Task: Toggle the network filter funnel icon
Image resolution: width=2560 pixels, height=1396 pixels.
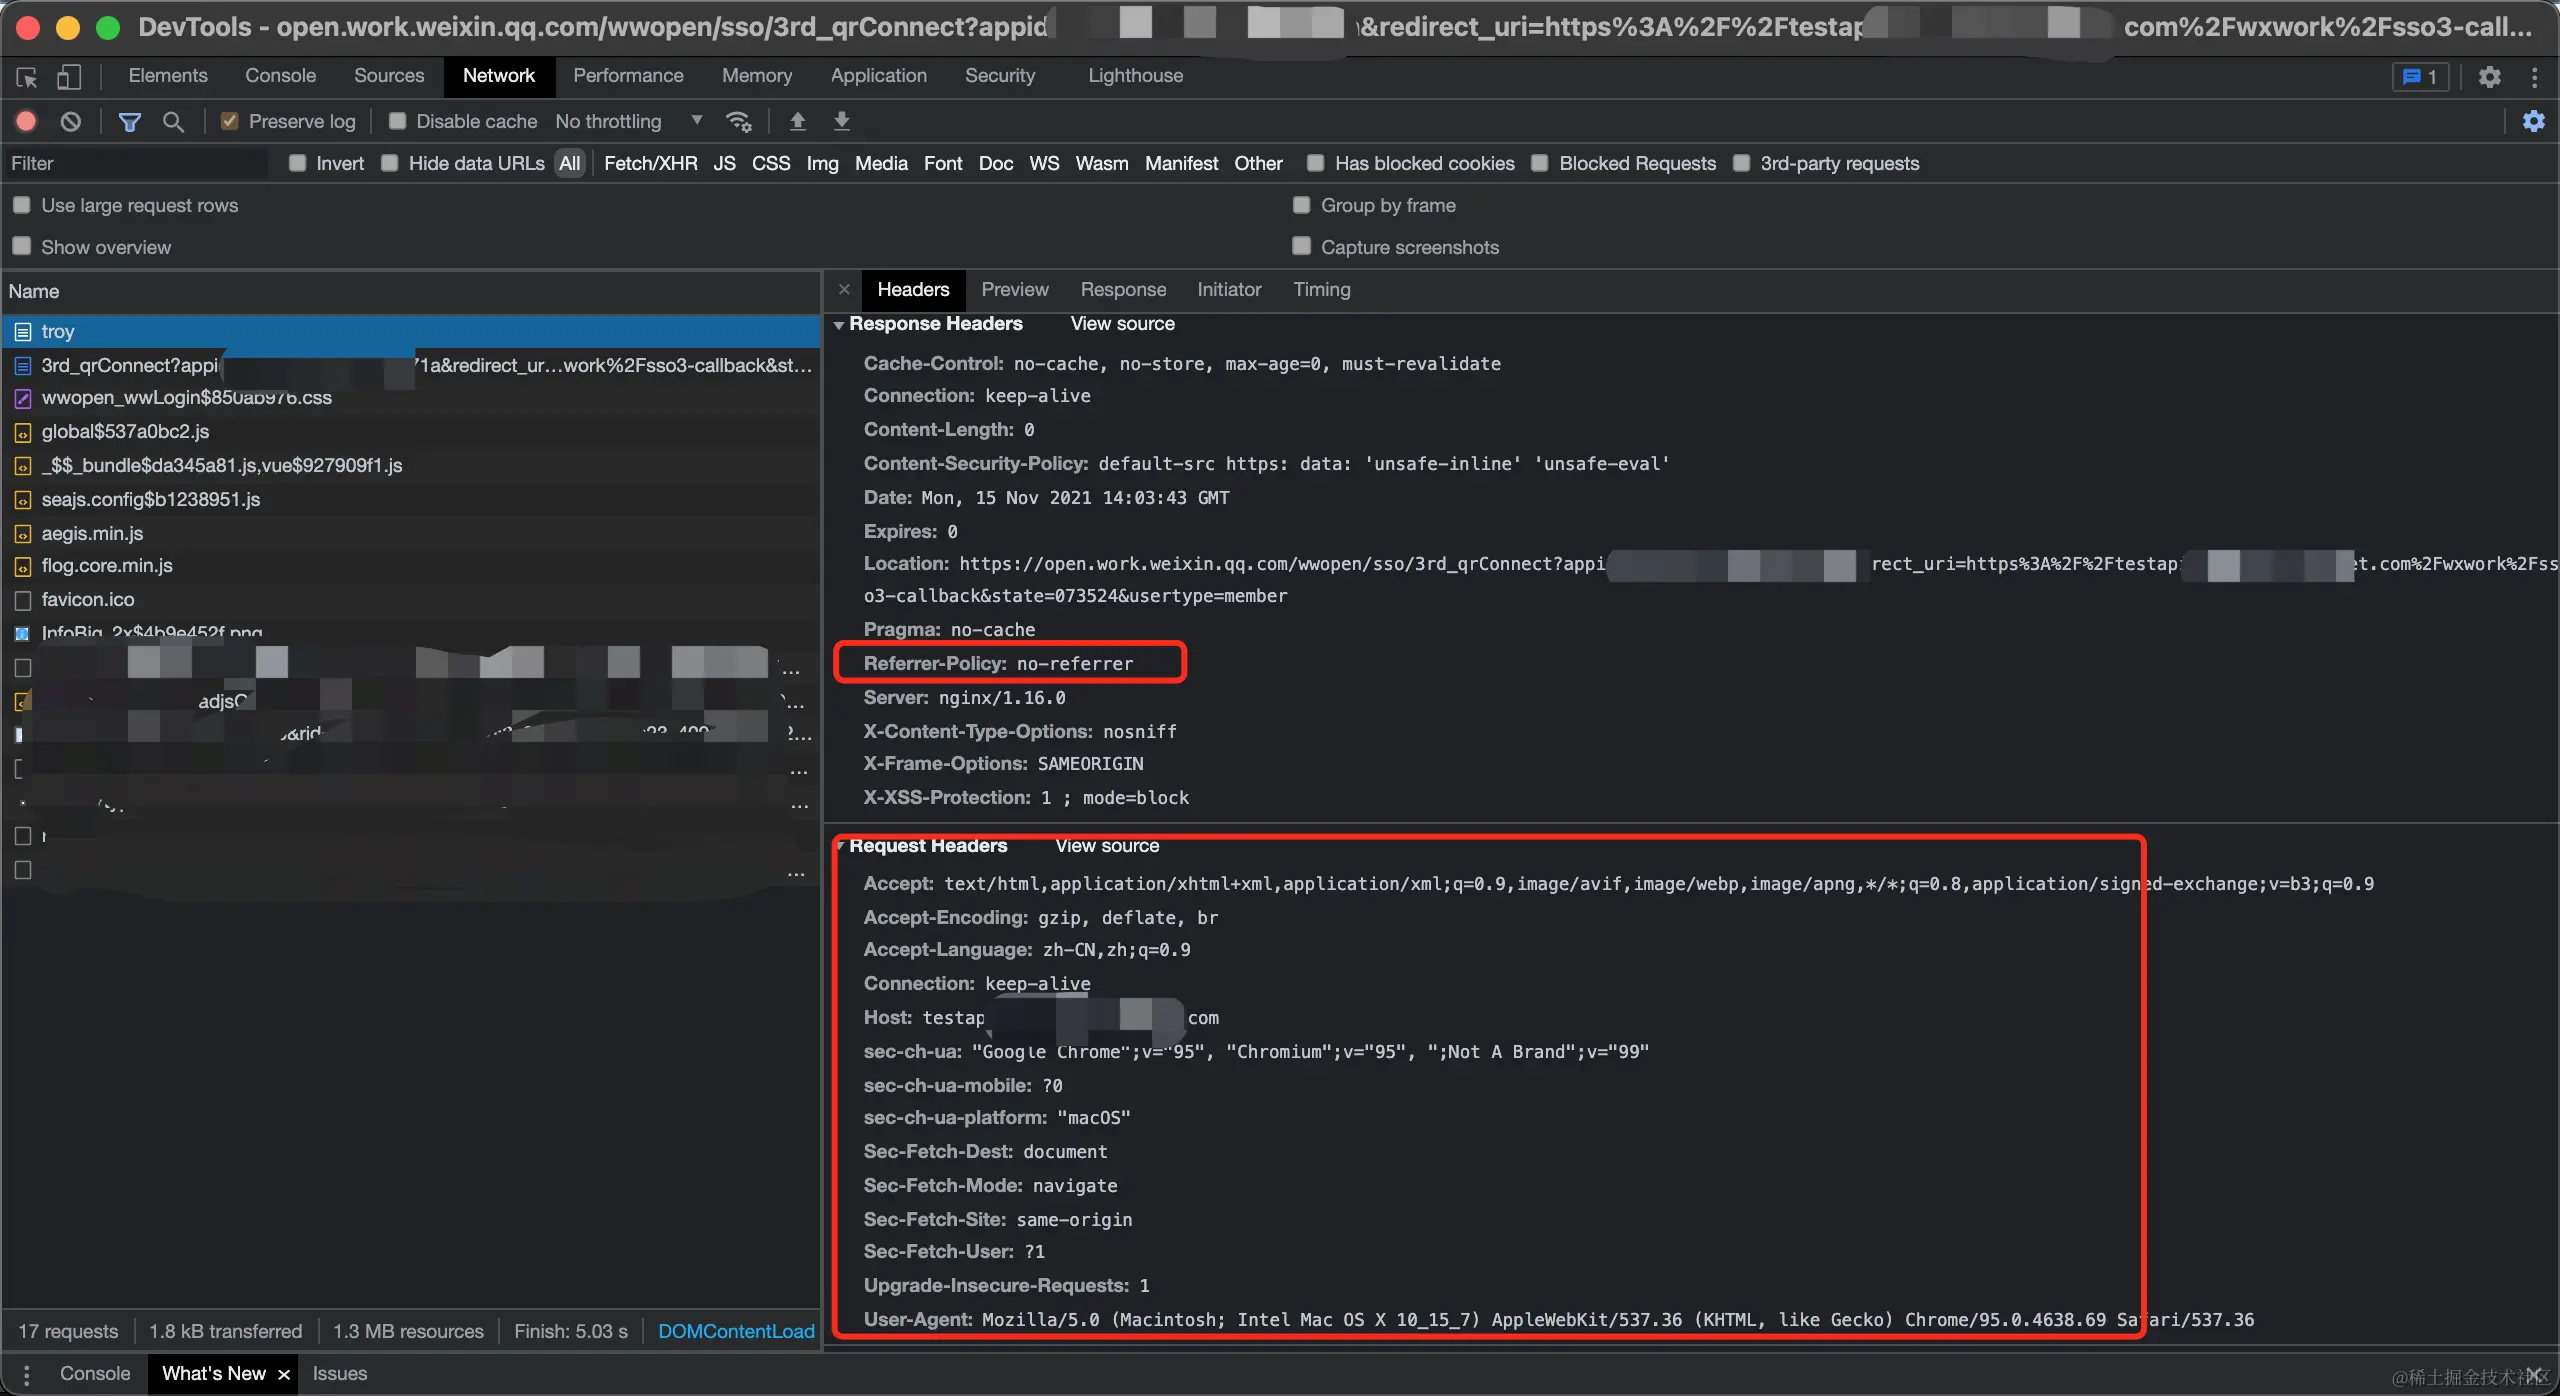Action: pyautogui.click(x=129, y=121)
